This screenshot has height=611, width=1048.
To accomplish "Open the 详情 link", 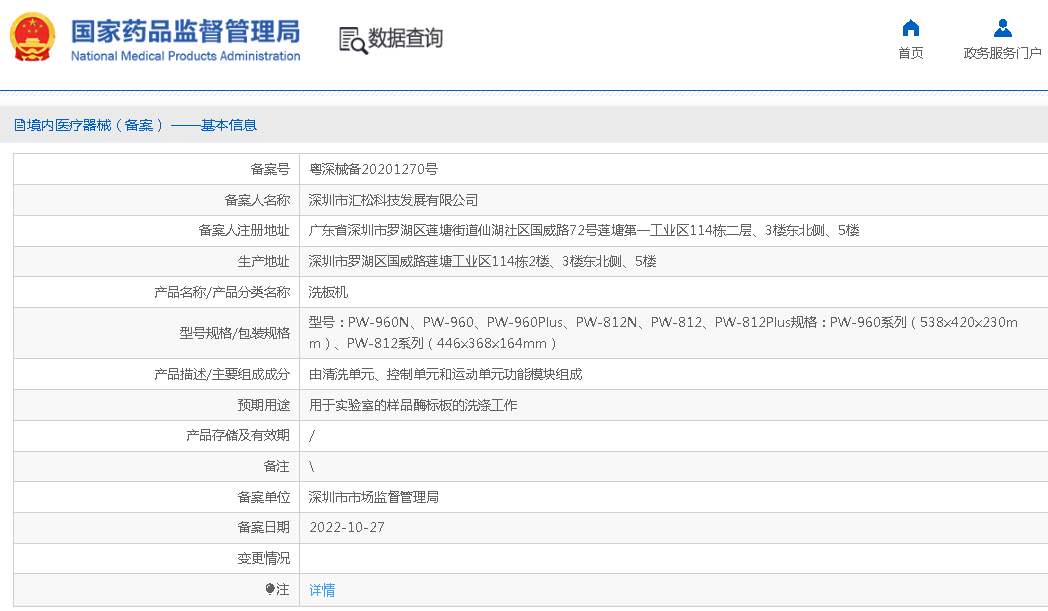I will 322,590.
